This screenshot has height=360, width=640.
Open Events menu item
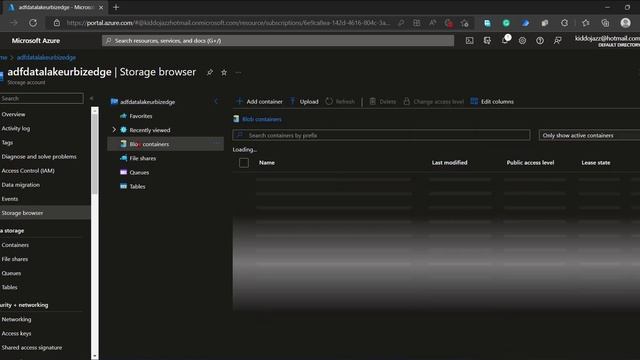10,199
